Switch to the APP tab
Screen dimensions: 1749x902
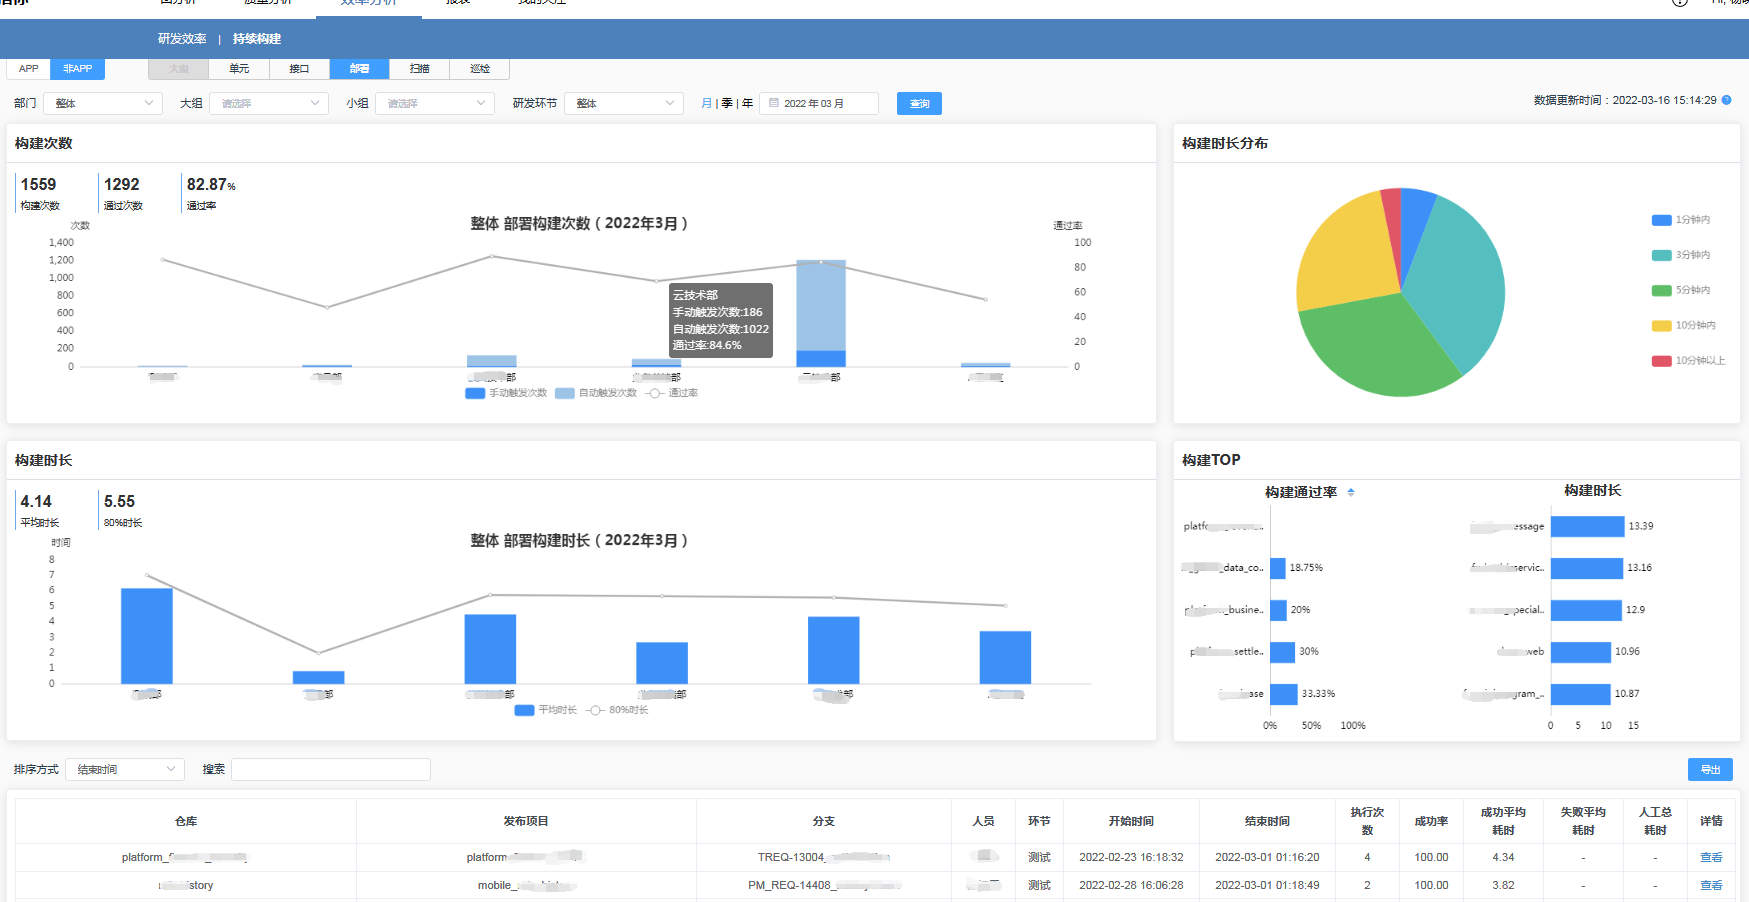29,69
